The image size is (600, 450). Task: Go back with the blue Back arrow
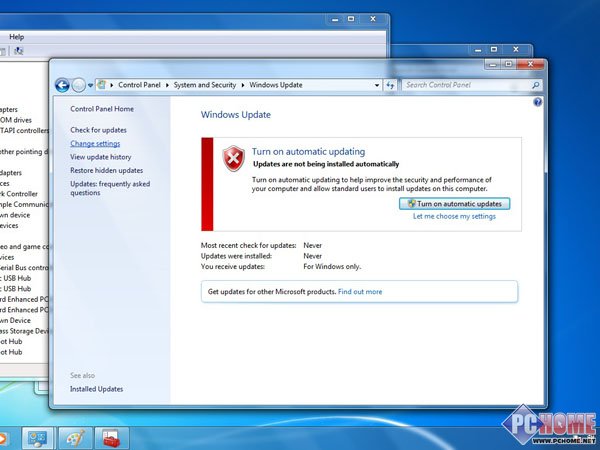tap(62, 85)
